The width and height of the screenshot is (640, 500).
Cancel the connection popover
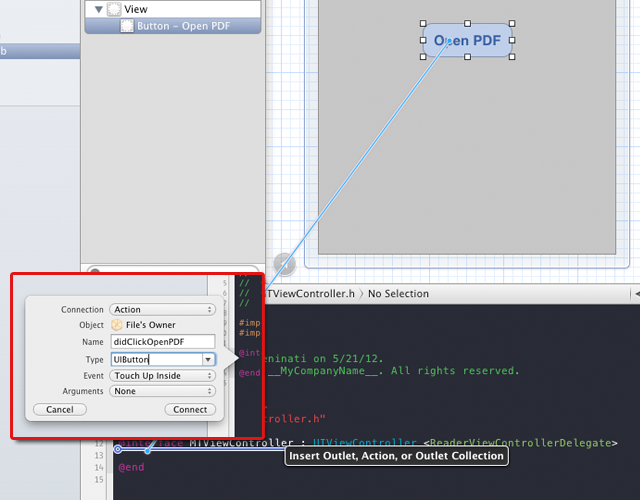pos(60,409)
